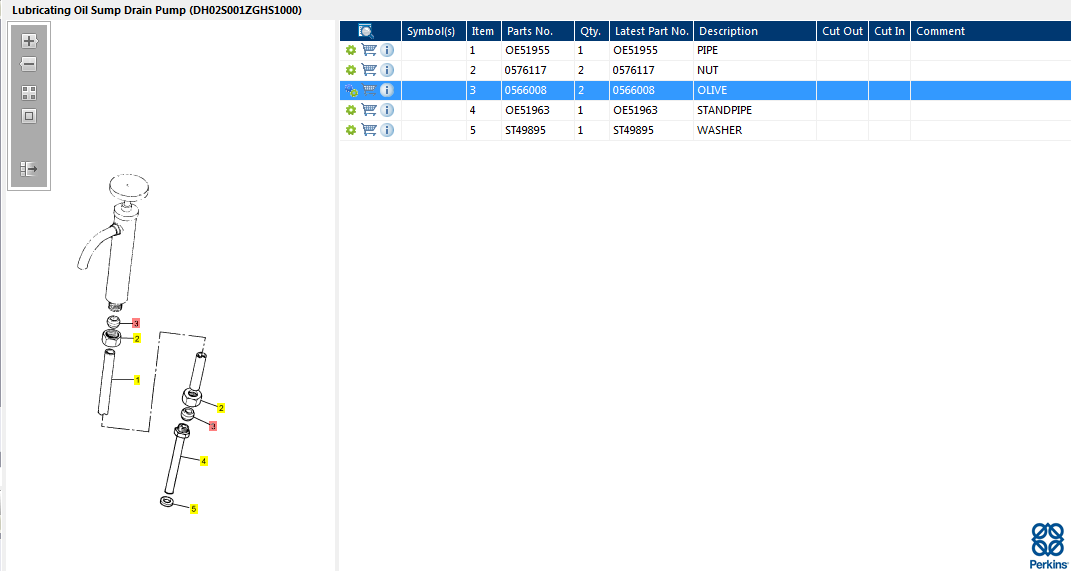
Task: Add PIPE OE51955 to the cart
Action: coord(369,50)
